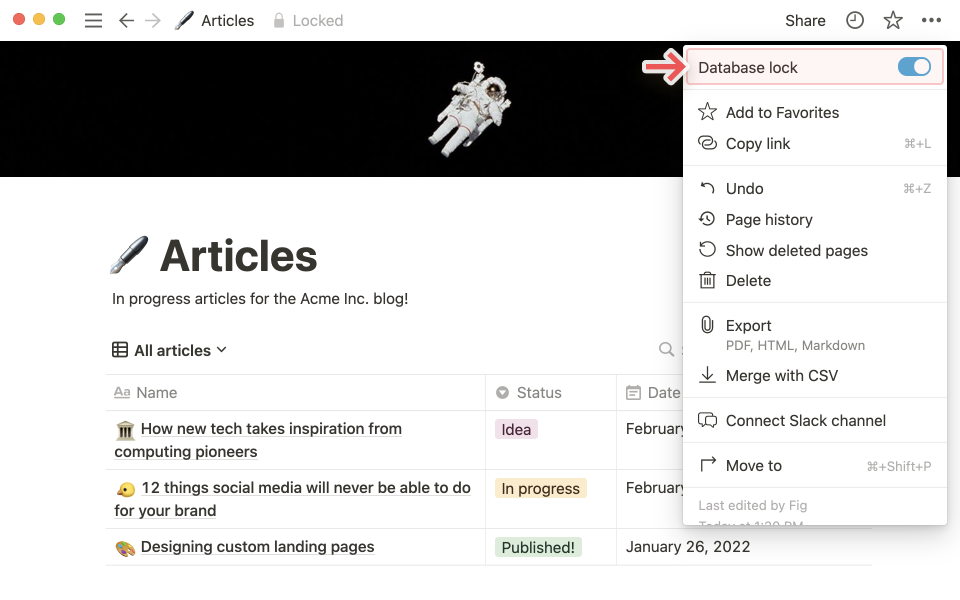Click the favorite star icon in top bar
Viewport: 960px width, 600px height.
click(x=893, y=20)
